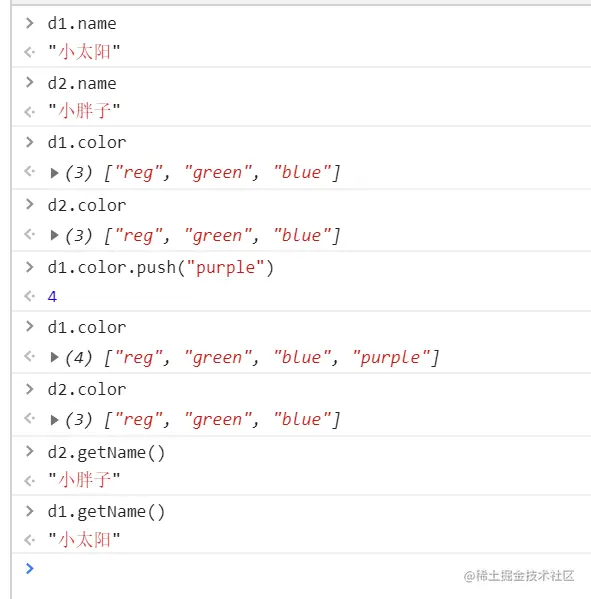
Task: Click "小太阳" string under d1.name
Action: pyautogui.click(x=84, y=52)
